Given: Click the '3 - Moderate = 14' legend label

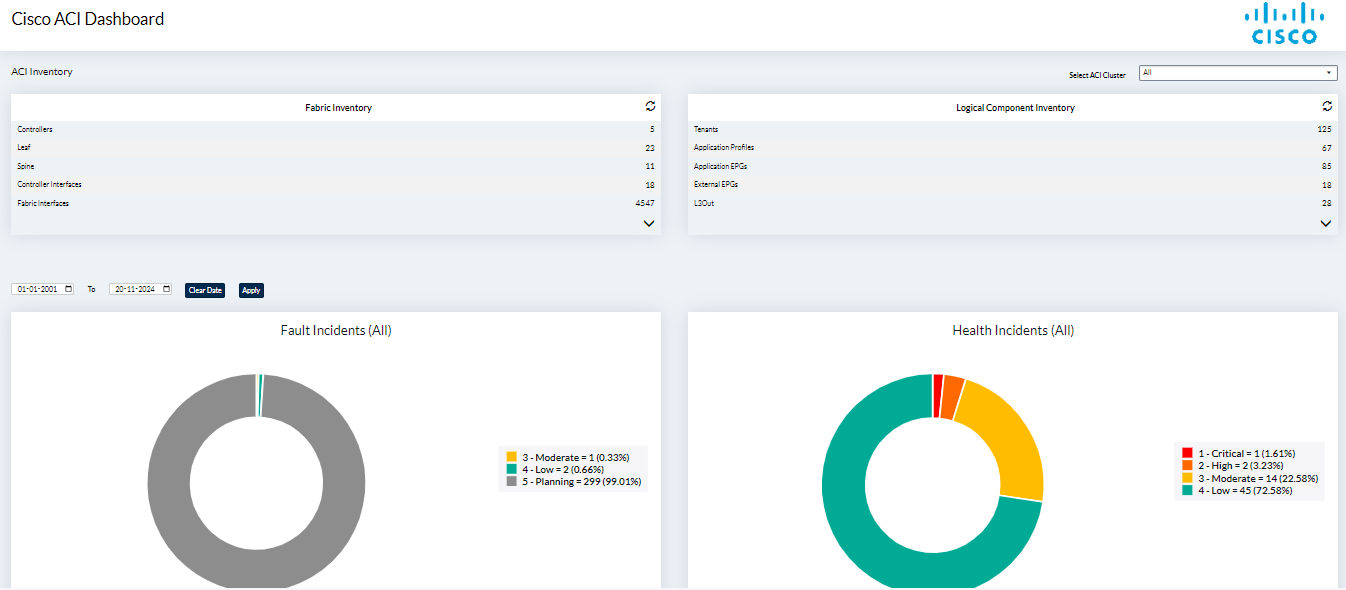Looking at the screenshot, I should [1259, 478].
